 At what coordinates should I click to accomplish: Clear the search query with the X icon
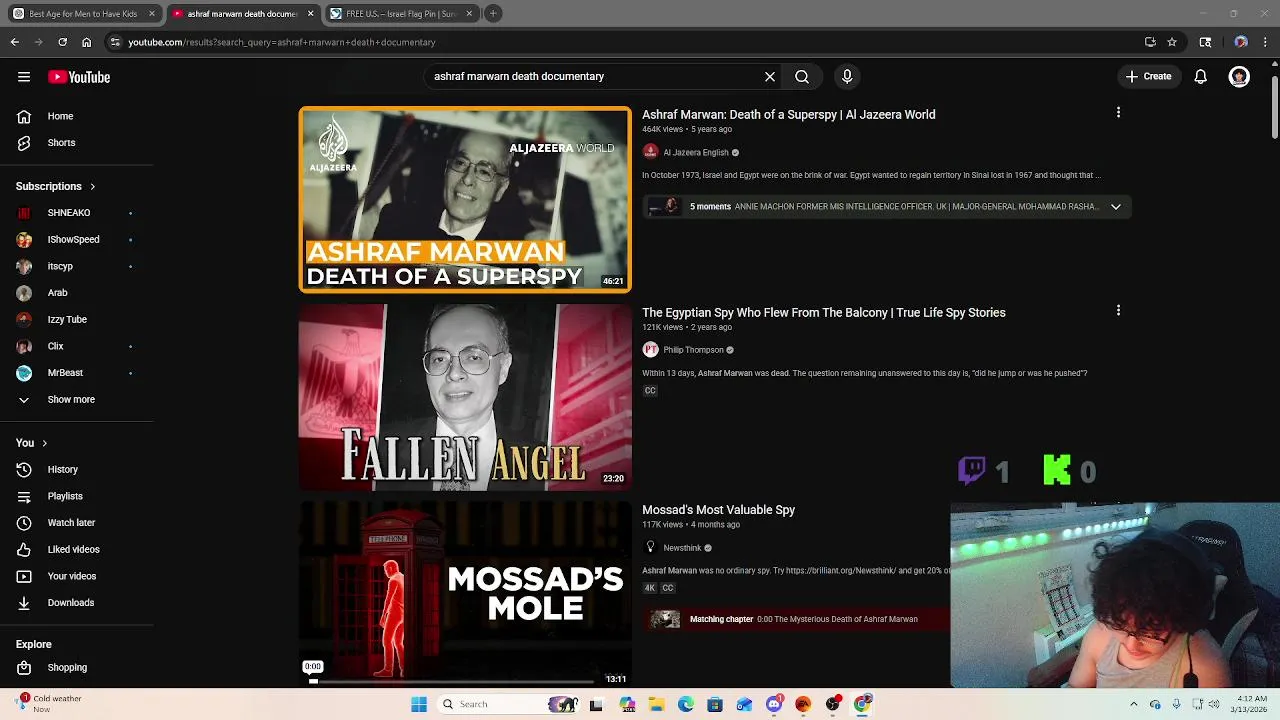tap(770, 76)
